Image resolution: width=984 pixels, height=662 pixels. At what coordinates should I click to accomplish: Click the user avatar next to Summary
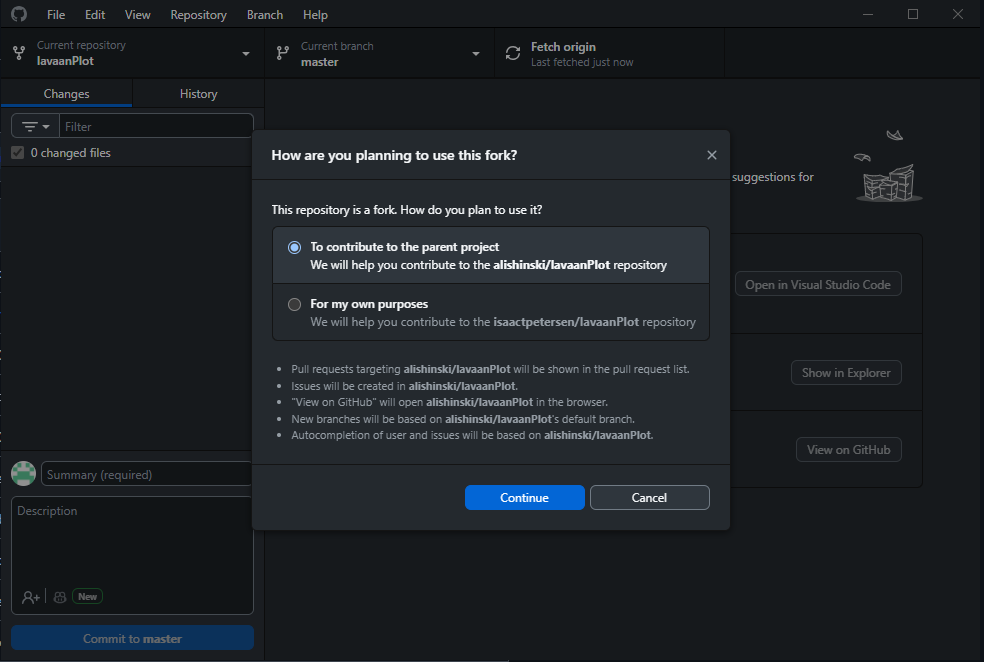click(24, 474)
